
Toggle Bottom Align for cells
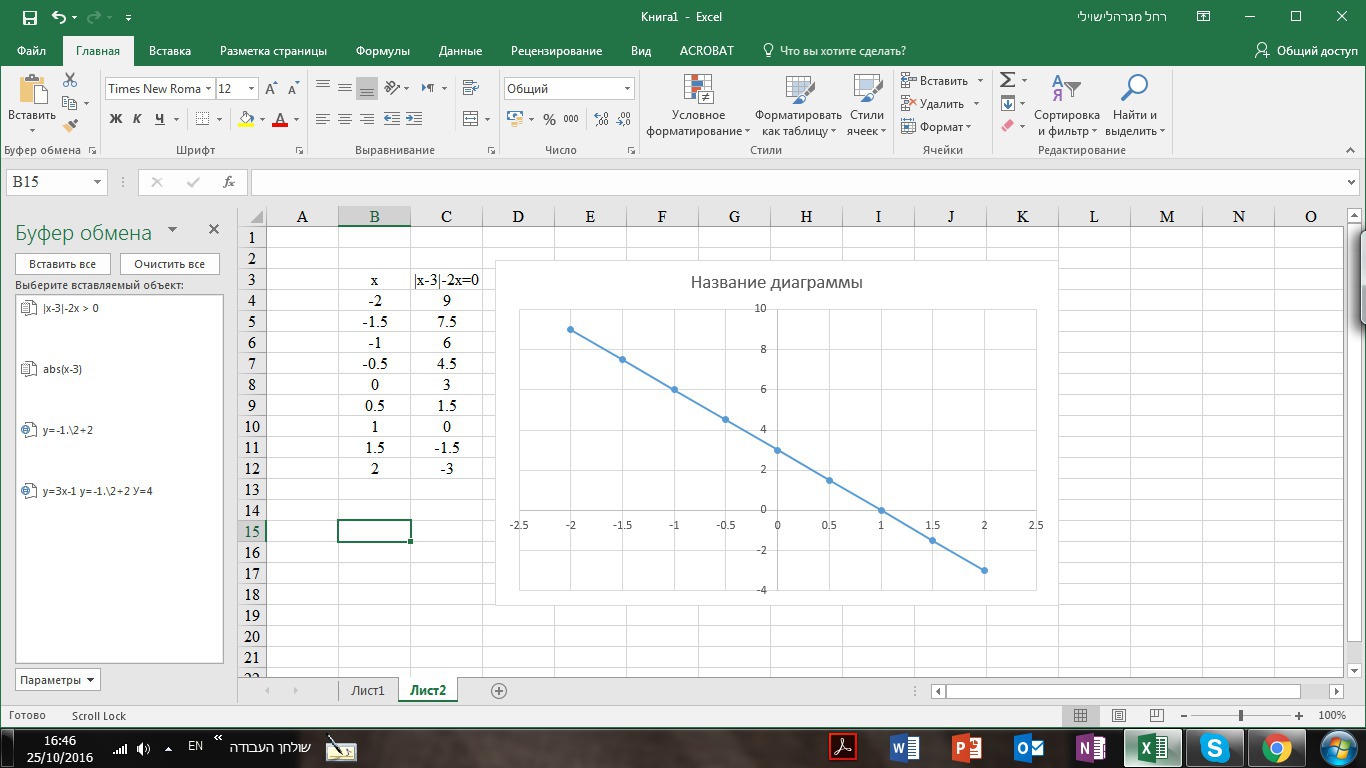[367, 88]
